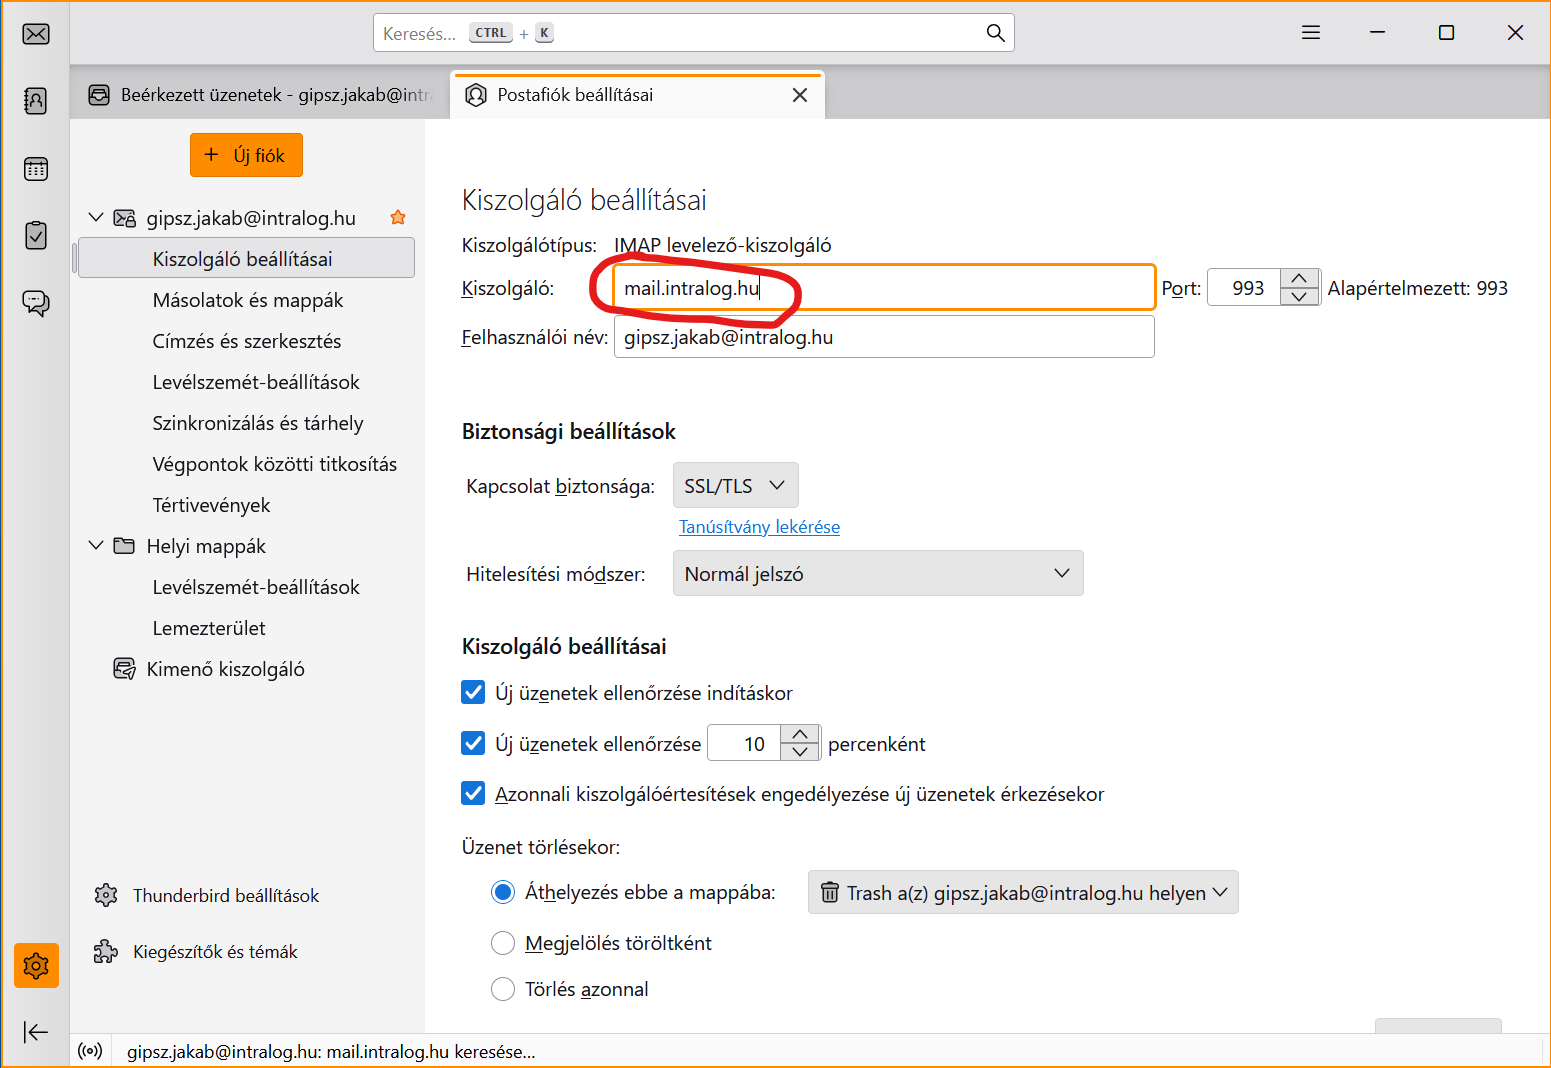Viewport: 1551px width, 1068px height.
Task: Open the SSL/TLS connection security dropdown
Action: [735, 486]
